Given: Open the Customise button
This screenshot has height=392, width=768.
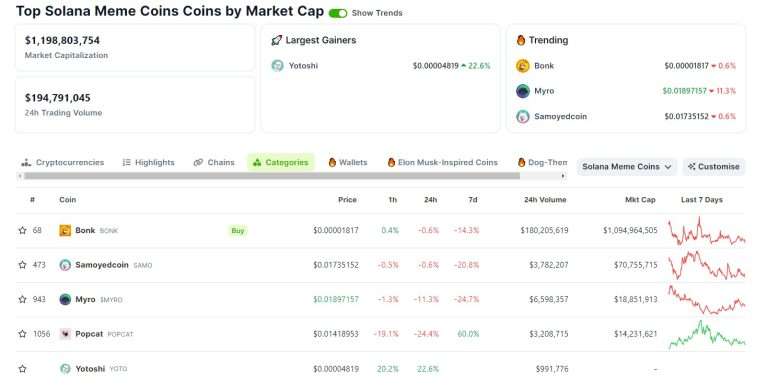Looking at the screenshot, I should (714, 167).
